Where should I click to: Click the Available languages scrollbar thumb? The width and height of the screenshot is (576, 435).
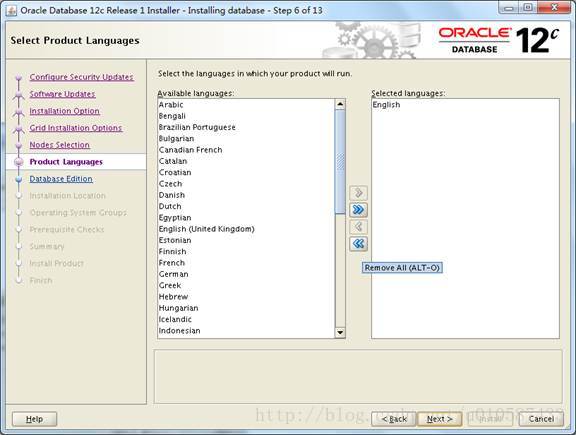340,162
